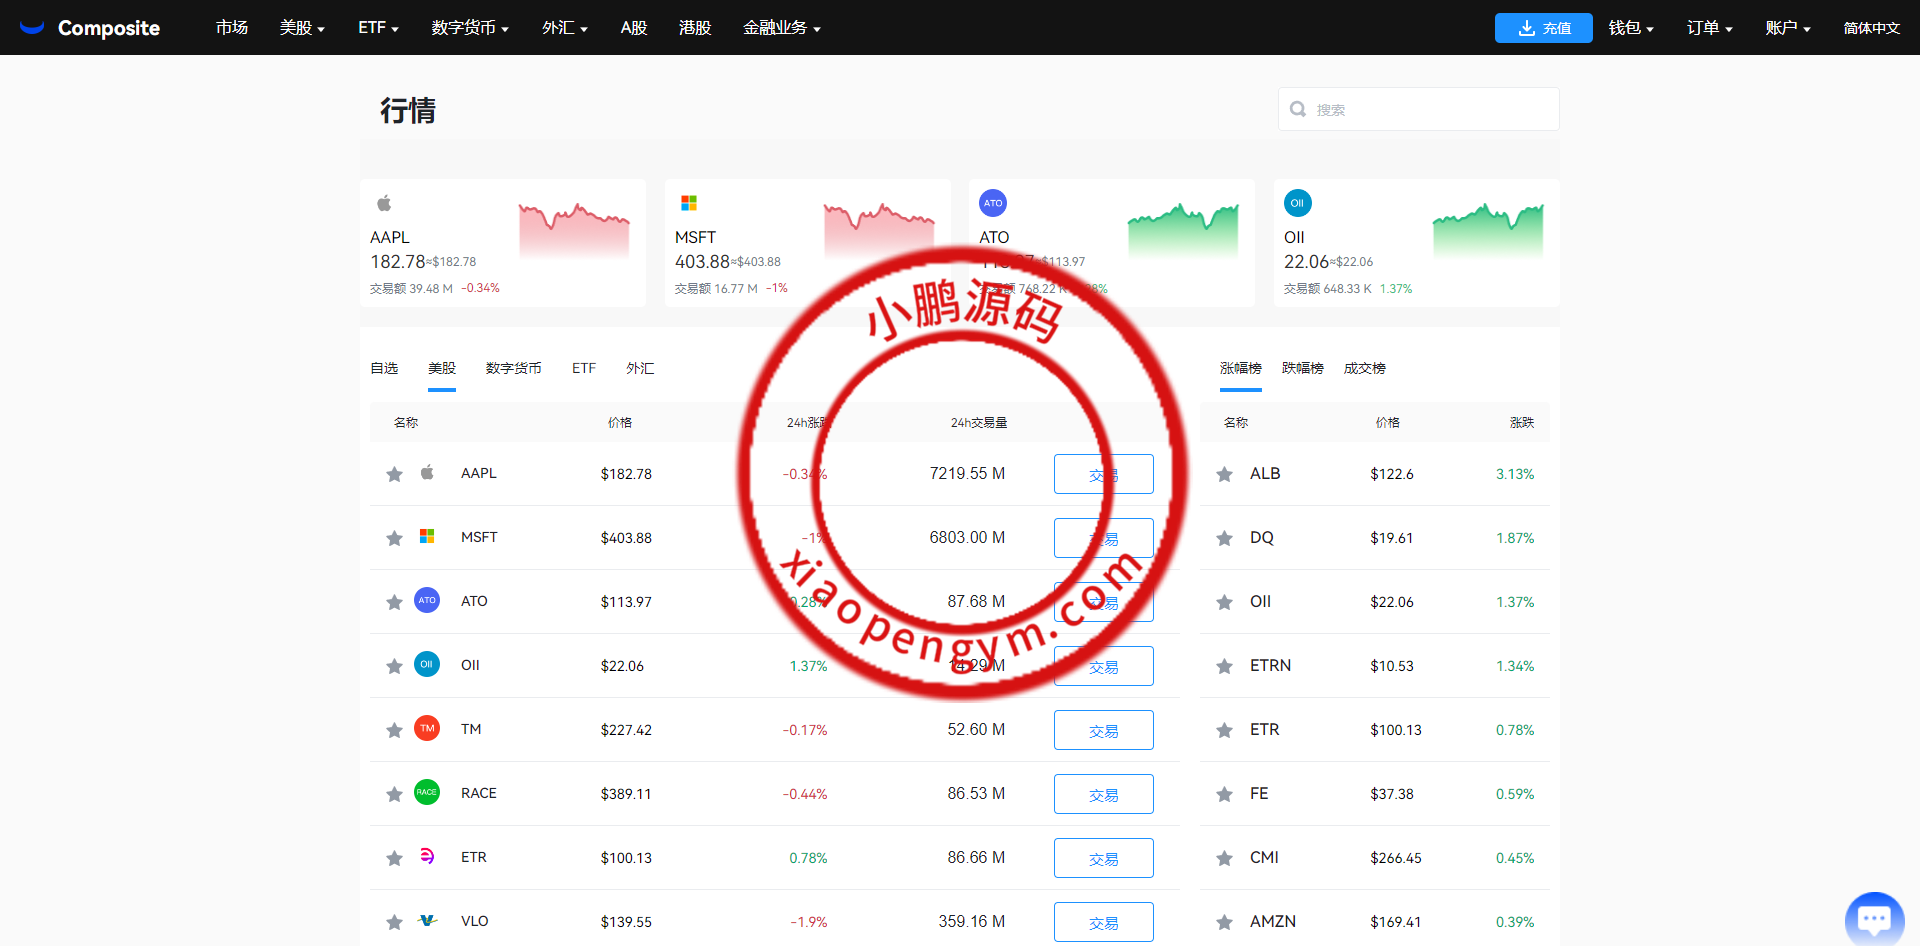Toggle favorite star for ALB in gainers
The height and width of the screenshot is (946, 1920).
tap(1224, 474)
